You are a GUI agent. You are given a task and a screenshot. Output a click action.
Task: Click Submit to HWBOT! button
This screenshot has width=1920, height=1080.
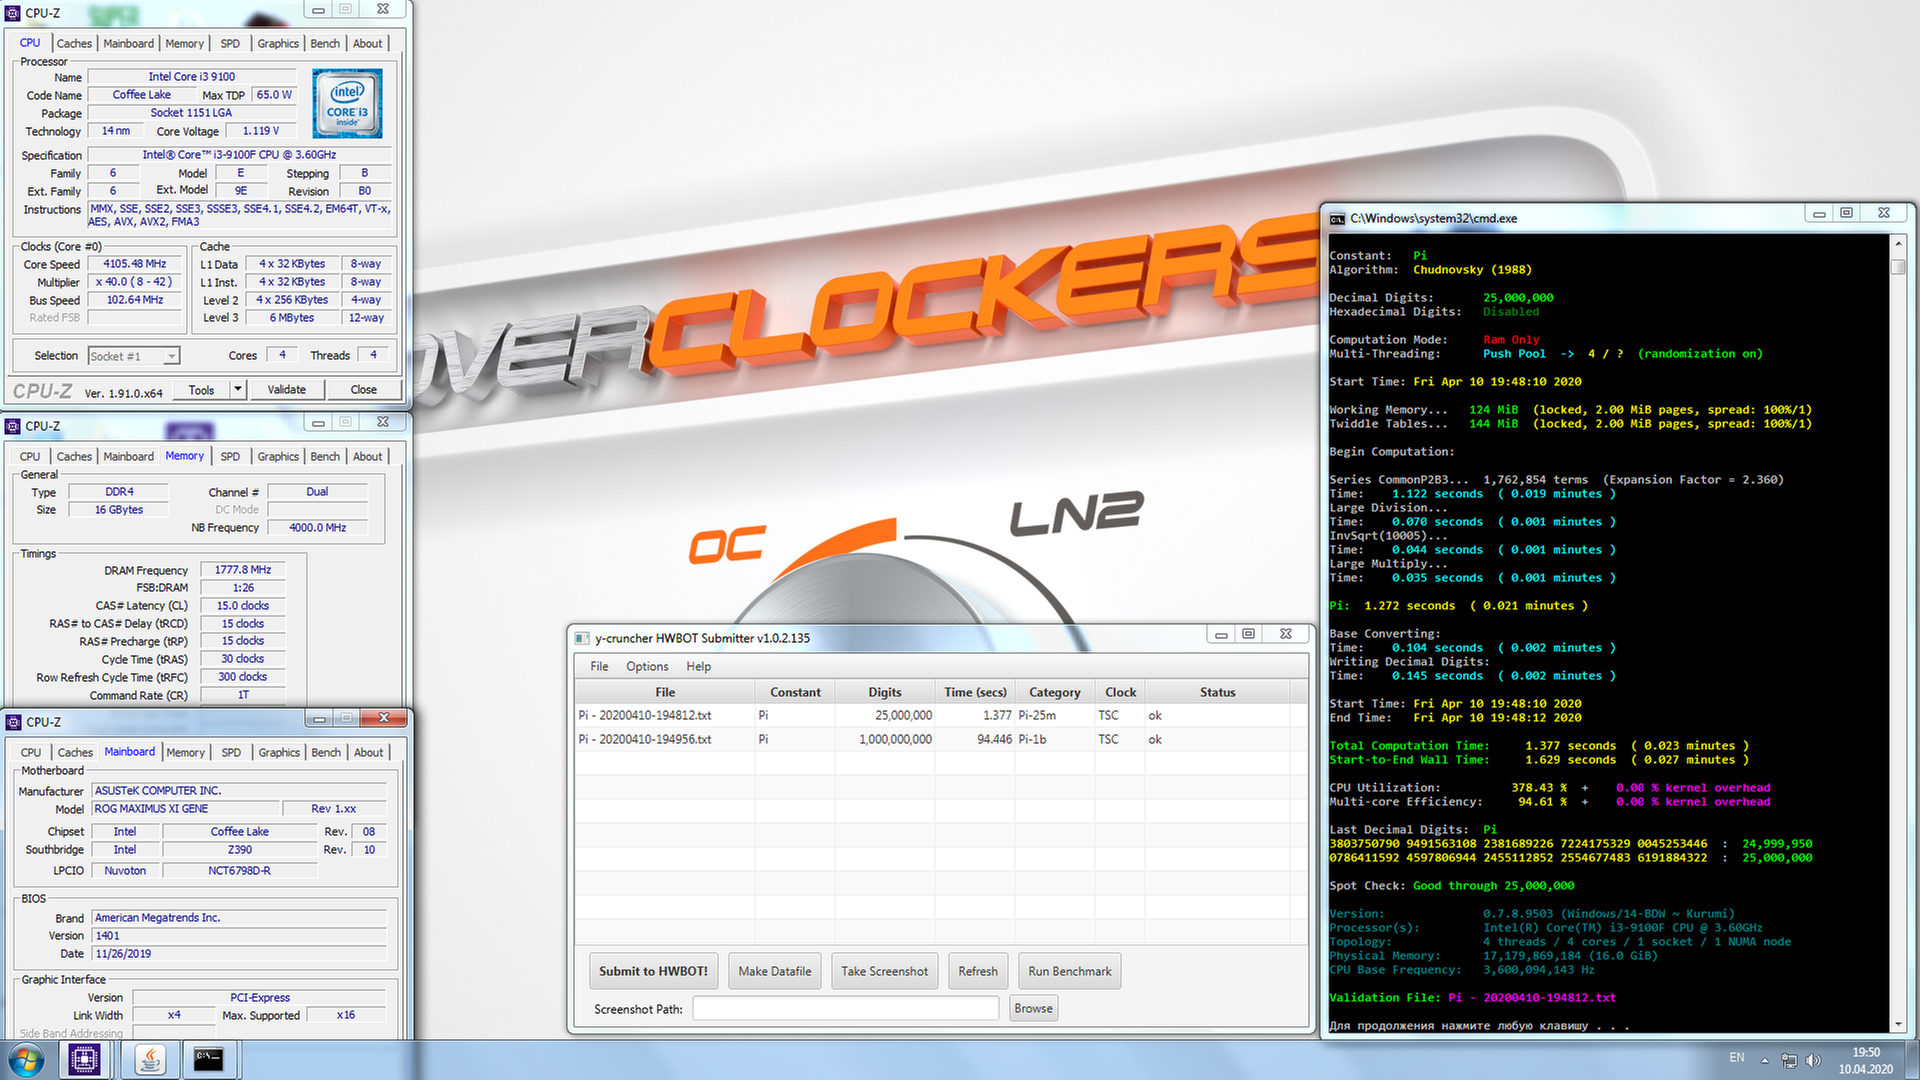[x=653, y=971]
